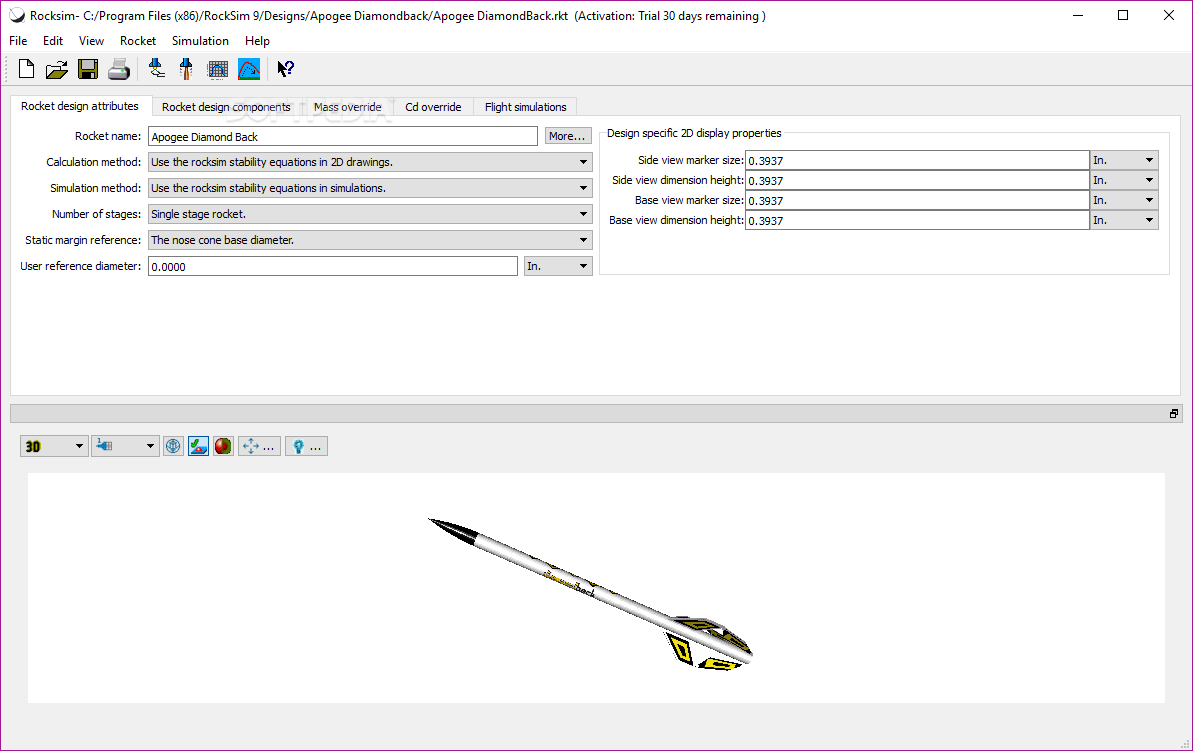Expand the Simulation method dropdown

pos(370,188)
